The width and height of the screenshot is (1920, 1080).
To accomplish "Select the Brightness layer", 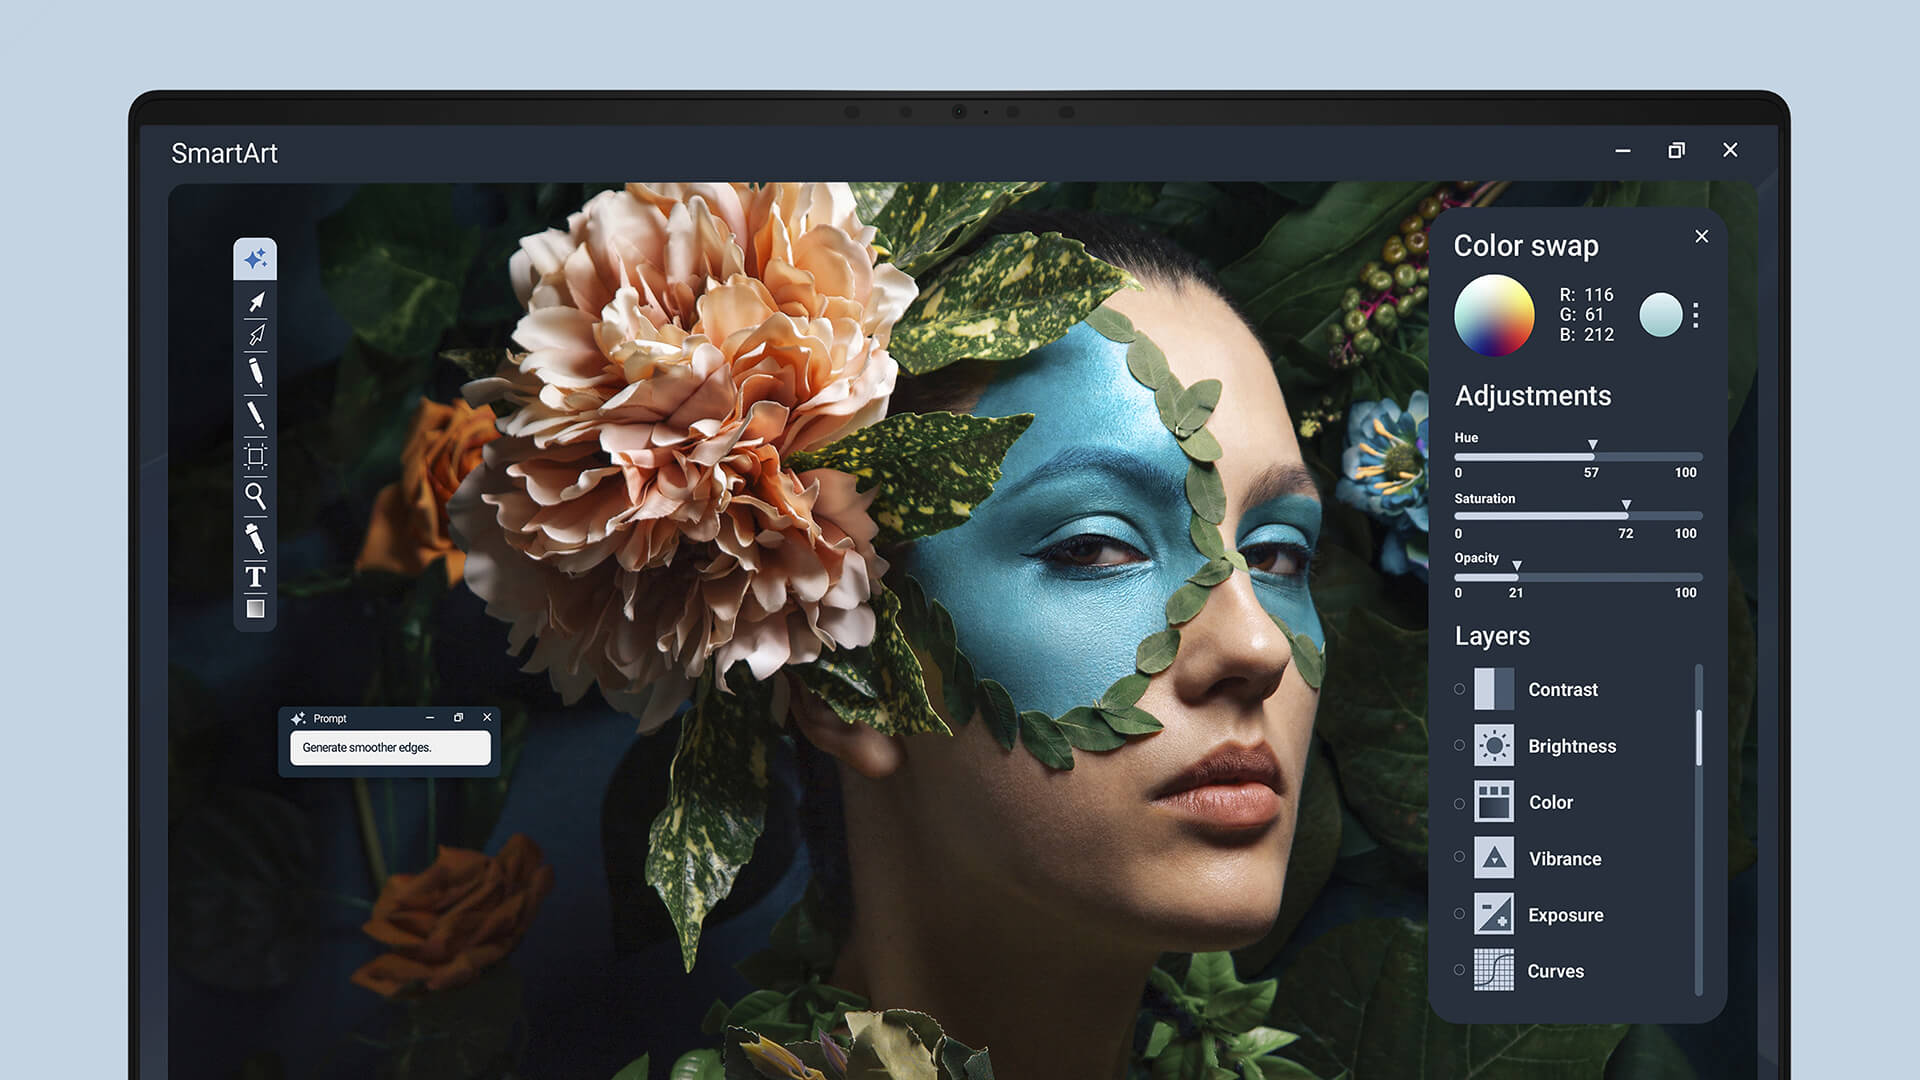I will coord(1571,746).
